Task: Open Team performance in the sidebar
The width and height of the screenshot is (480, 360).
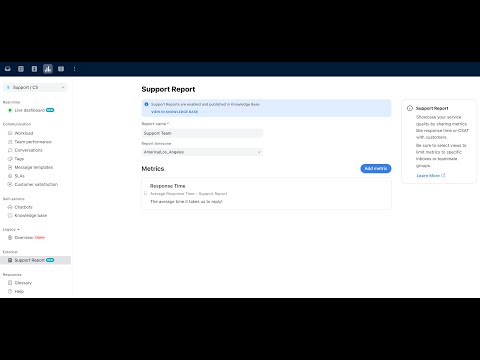Action: point(33,142)
